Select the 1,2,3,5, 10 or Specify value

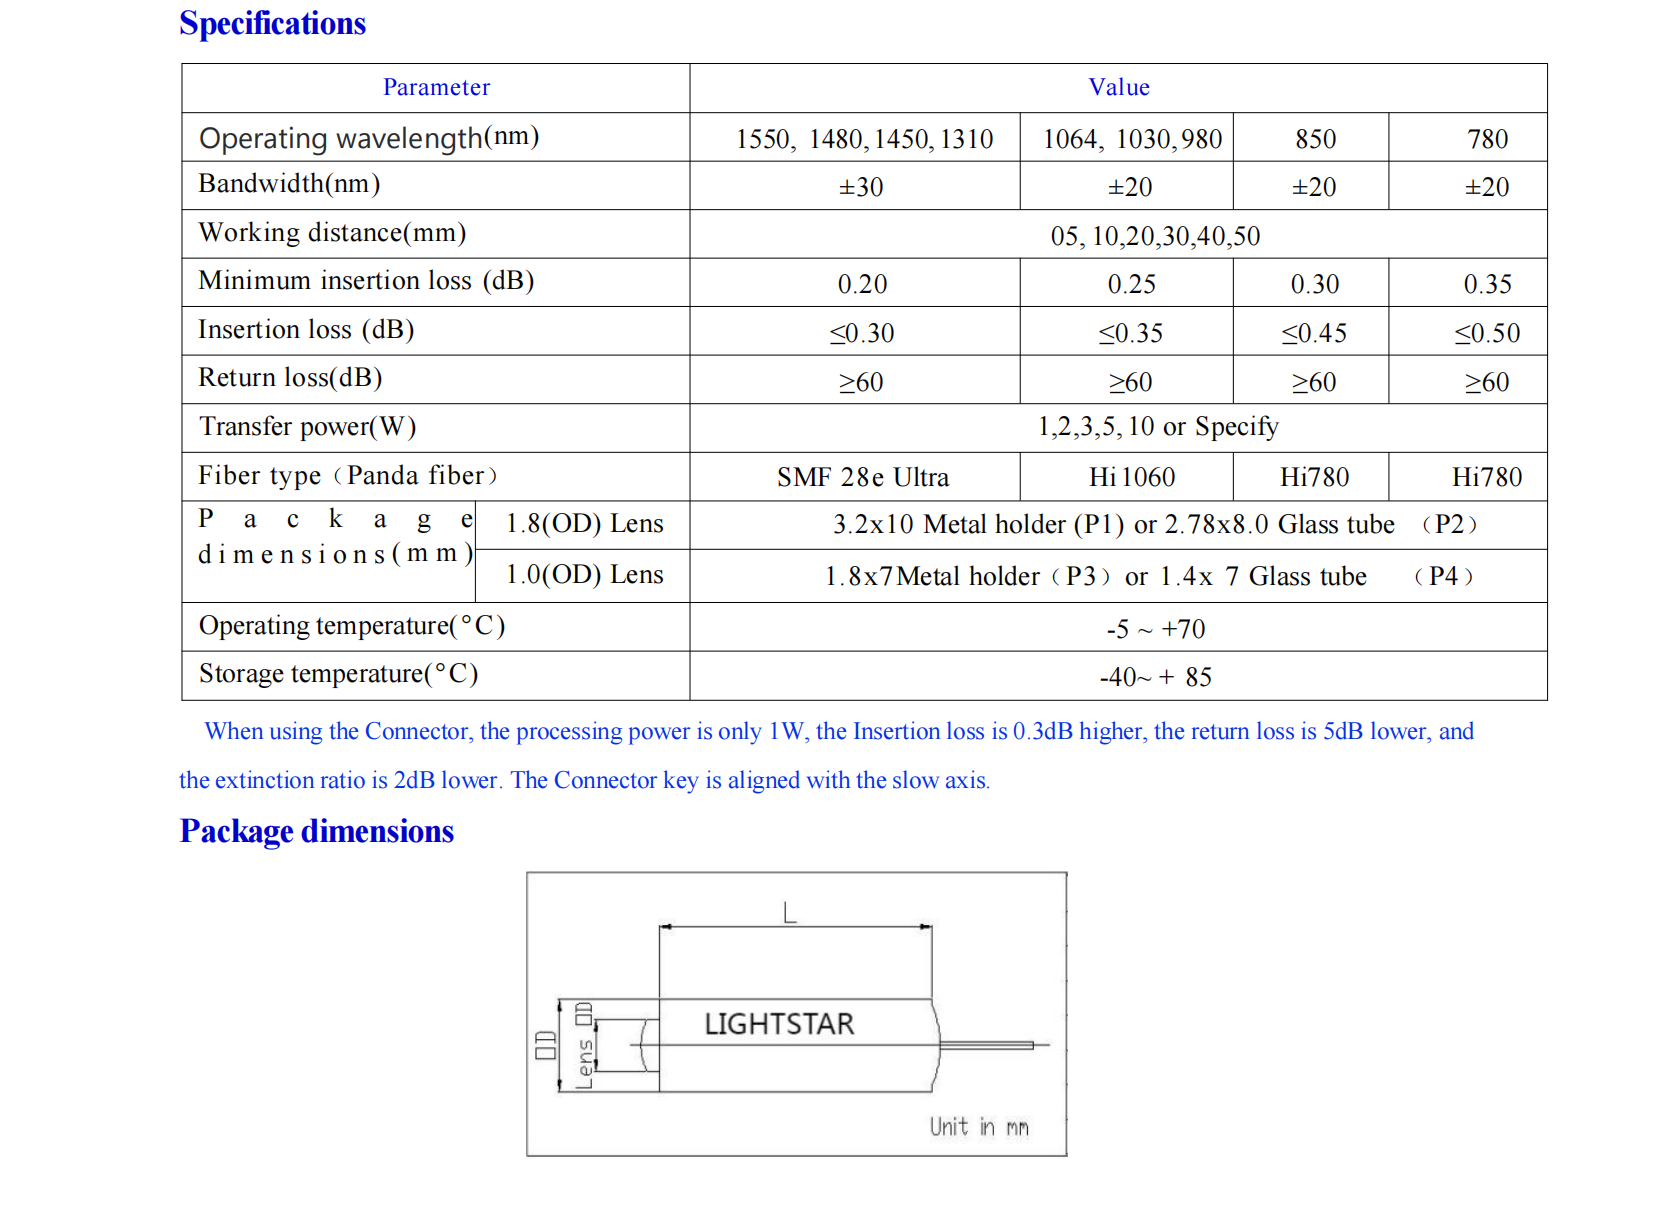tap(1158, 427)
